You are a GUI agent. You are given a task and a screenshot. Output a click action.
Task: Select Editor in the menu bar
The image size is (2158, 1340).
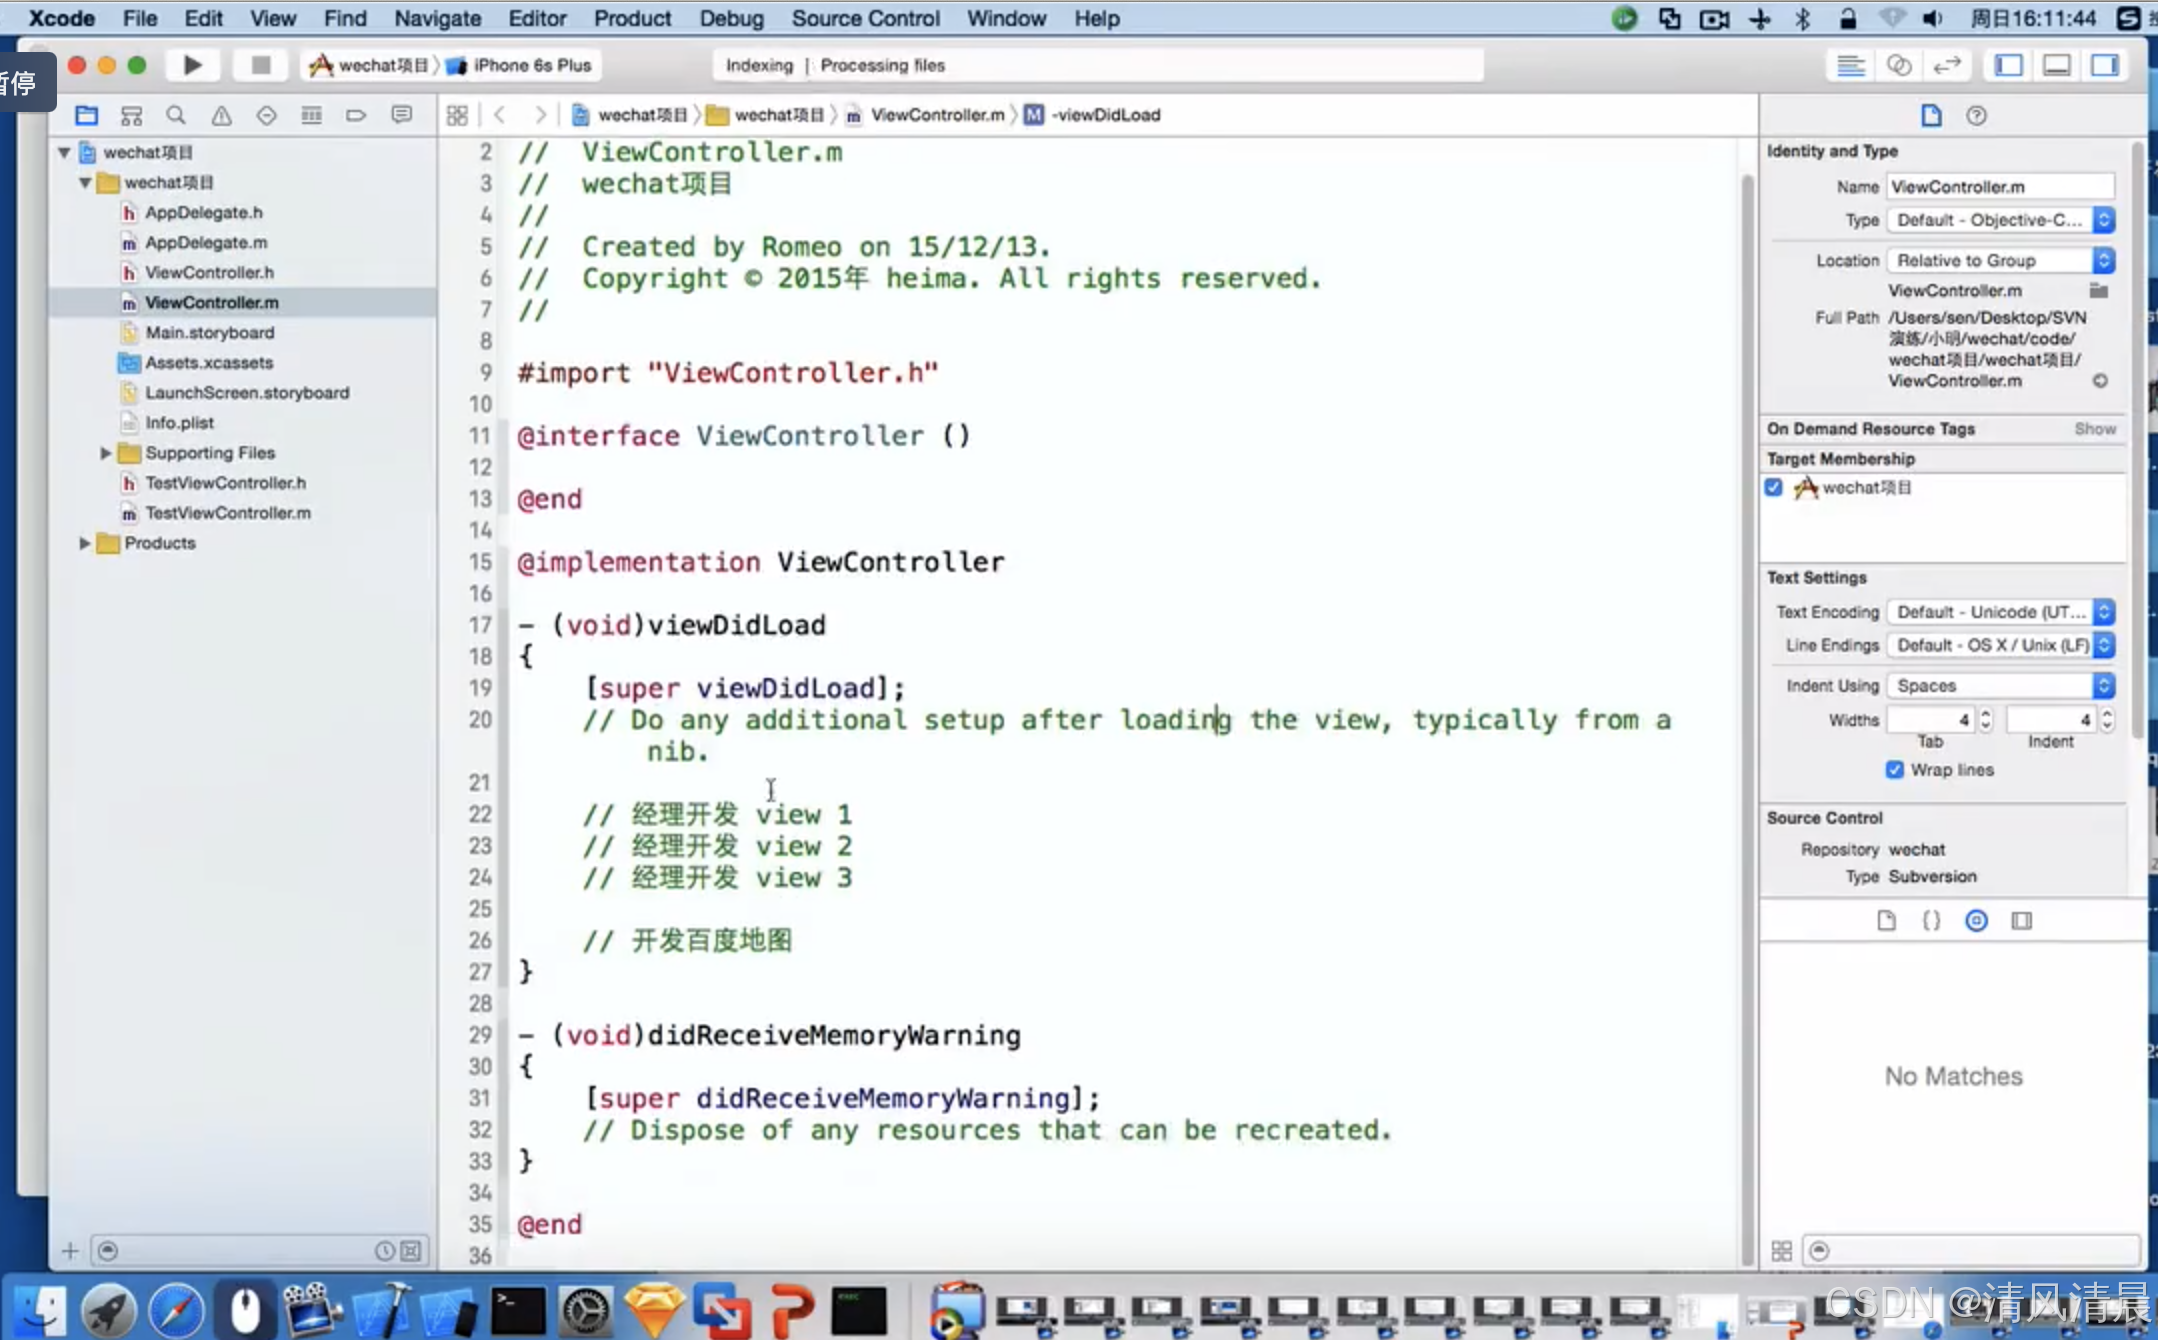click(536, 19)
